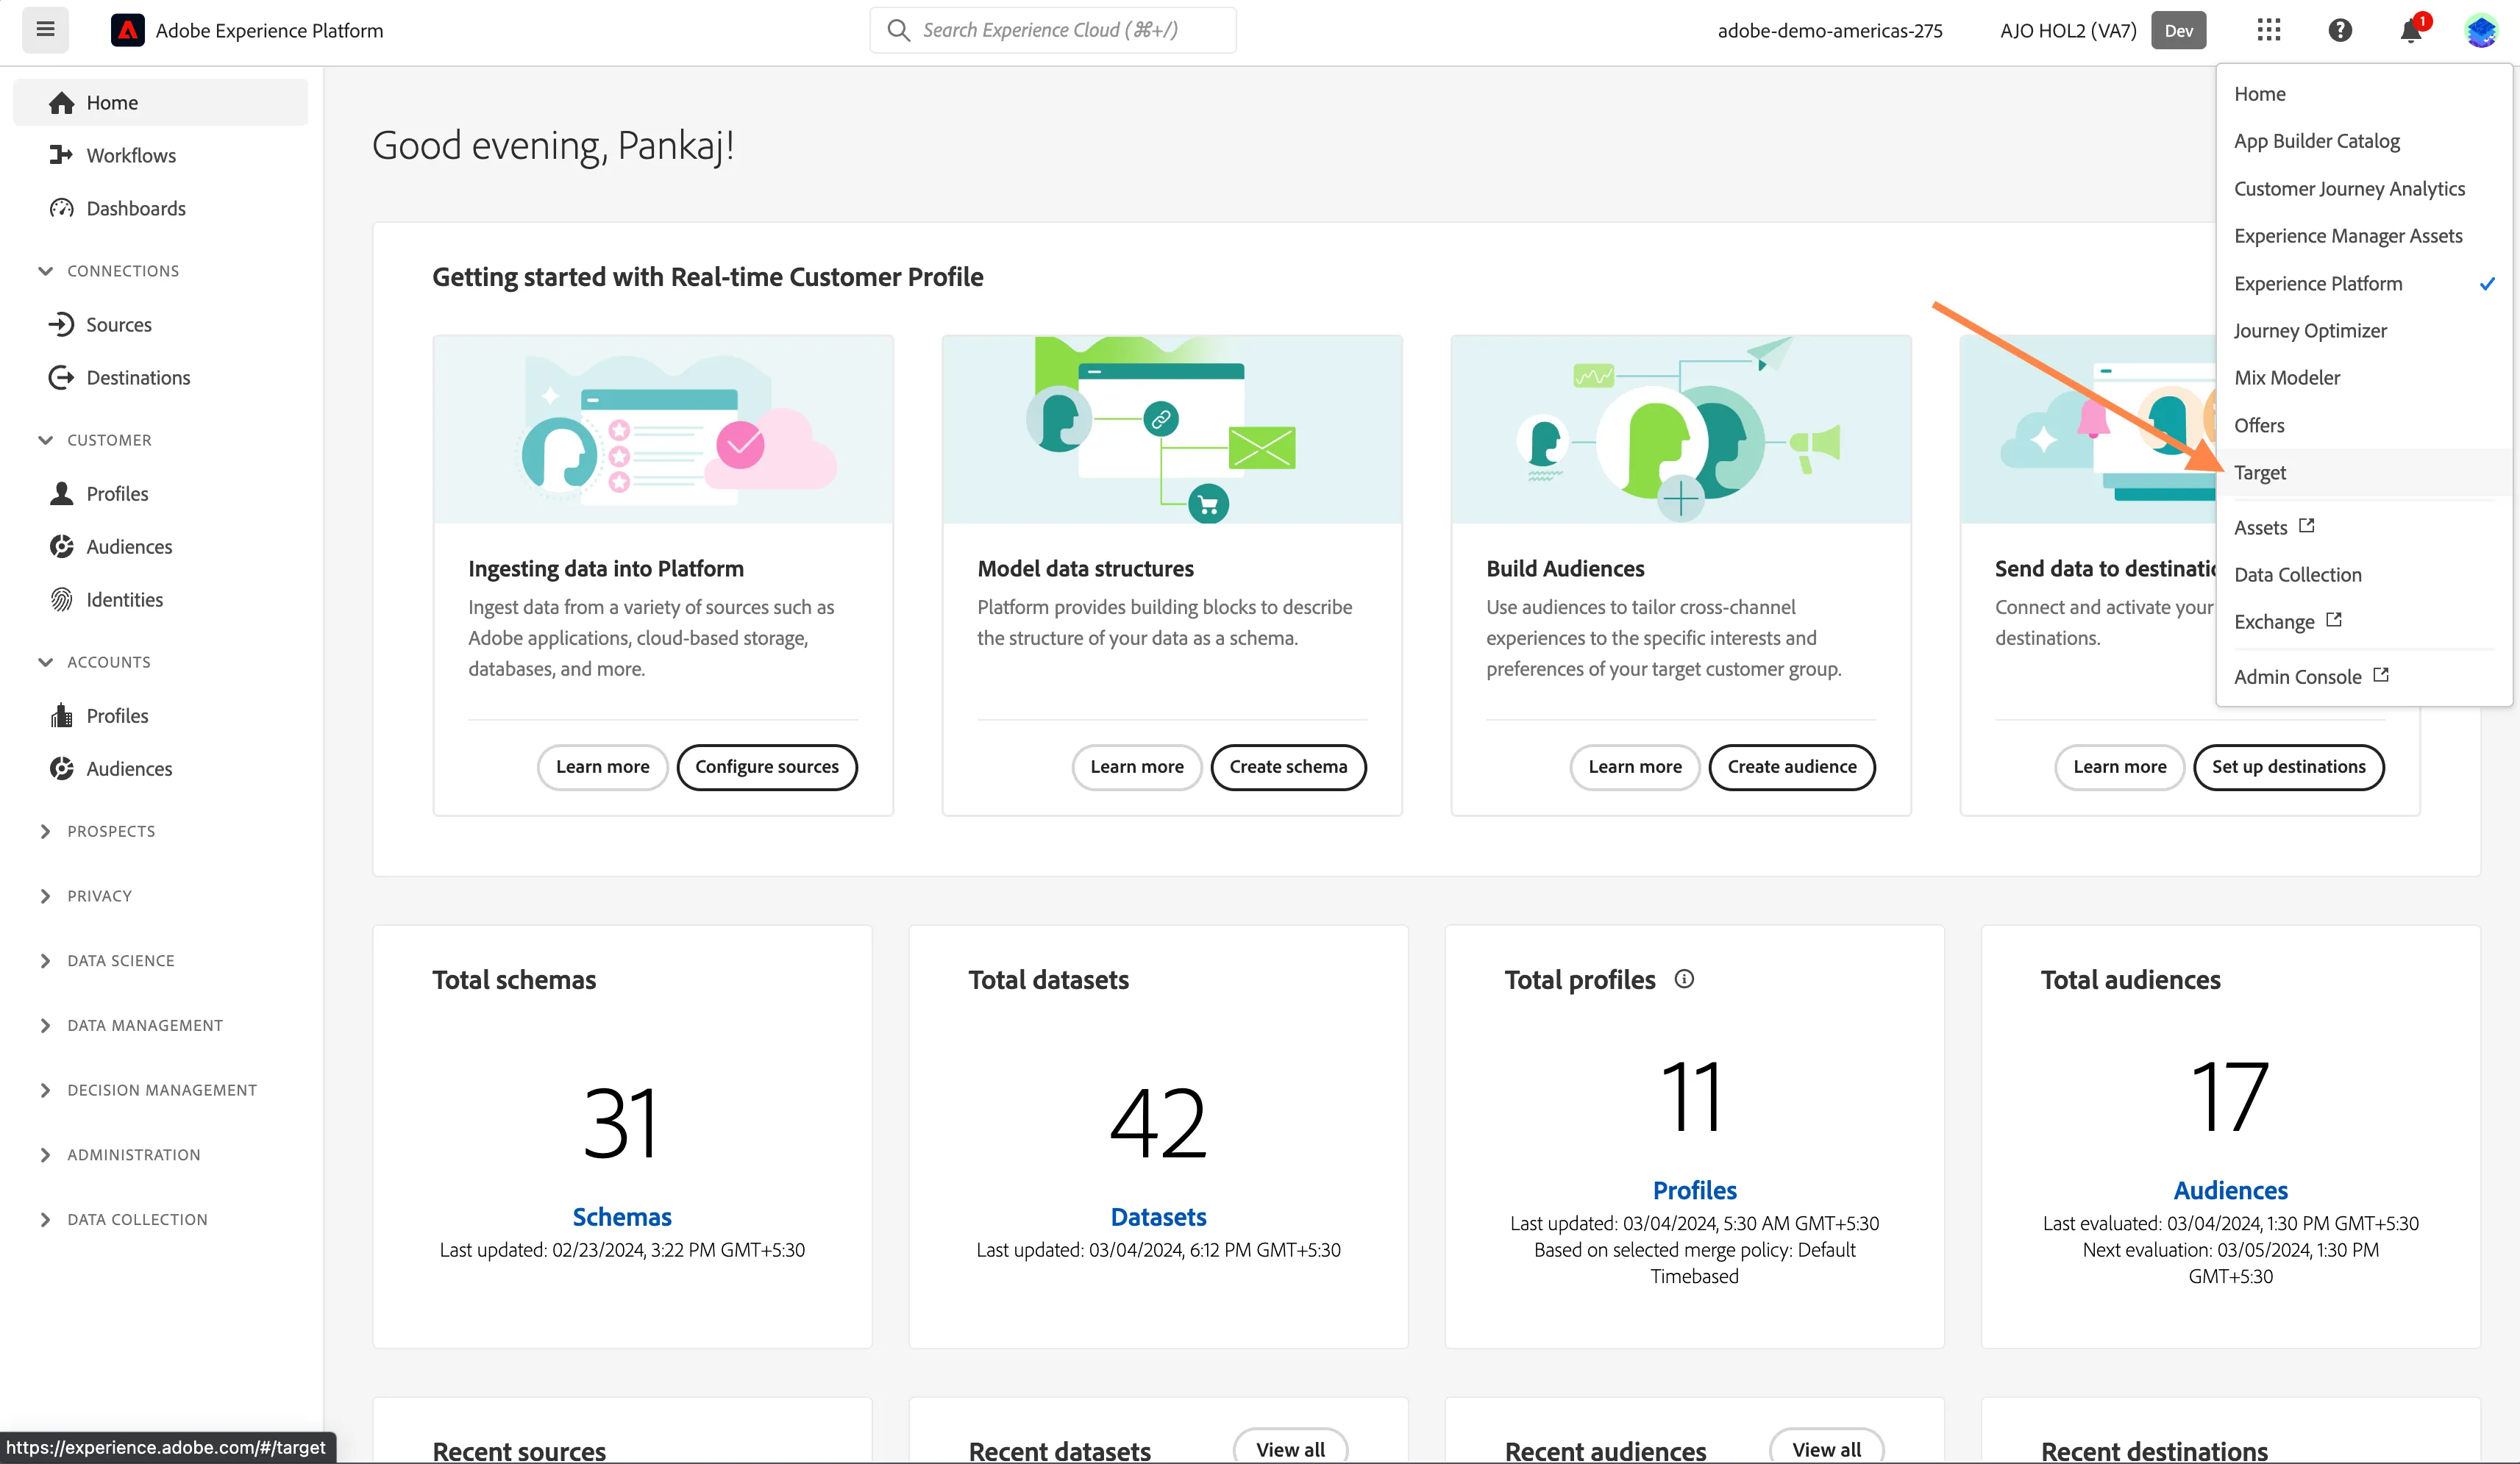The height and width of the screenshot is (1464, 2520).
Task: Select Target in the app switcher menu
Action: [x=2364, y=472]
